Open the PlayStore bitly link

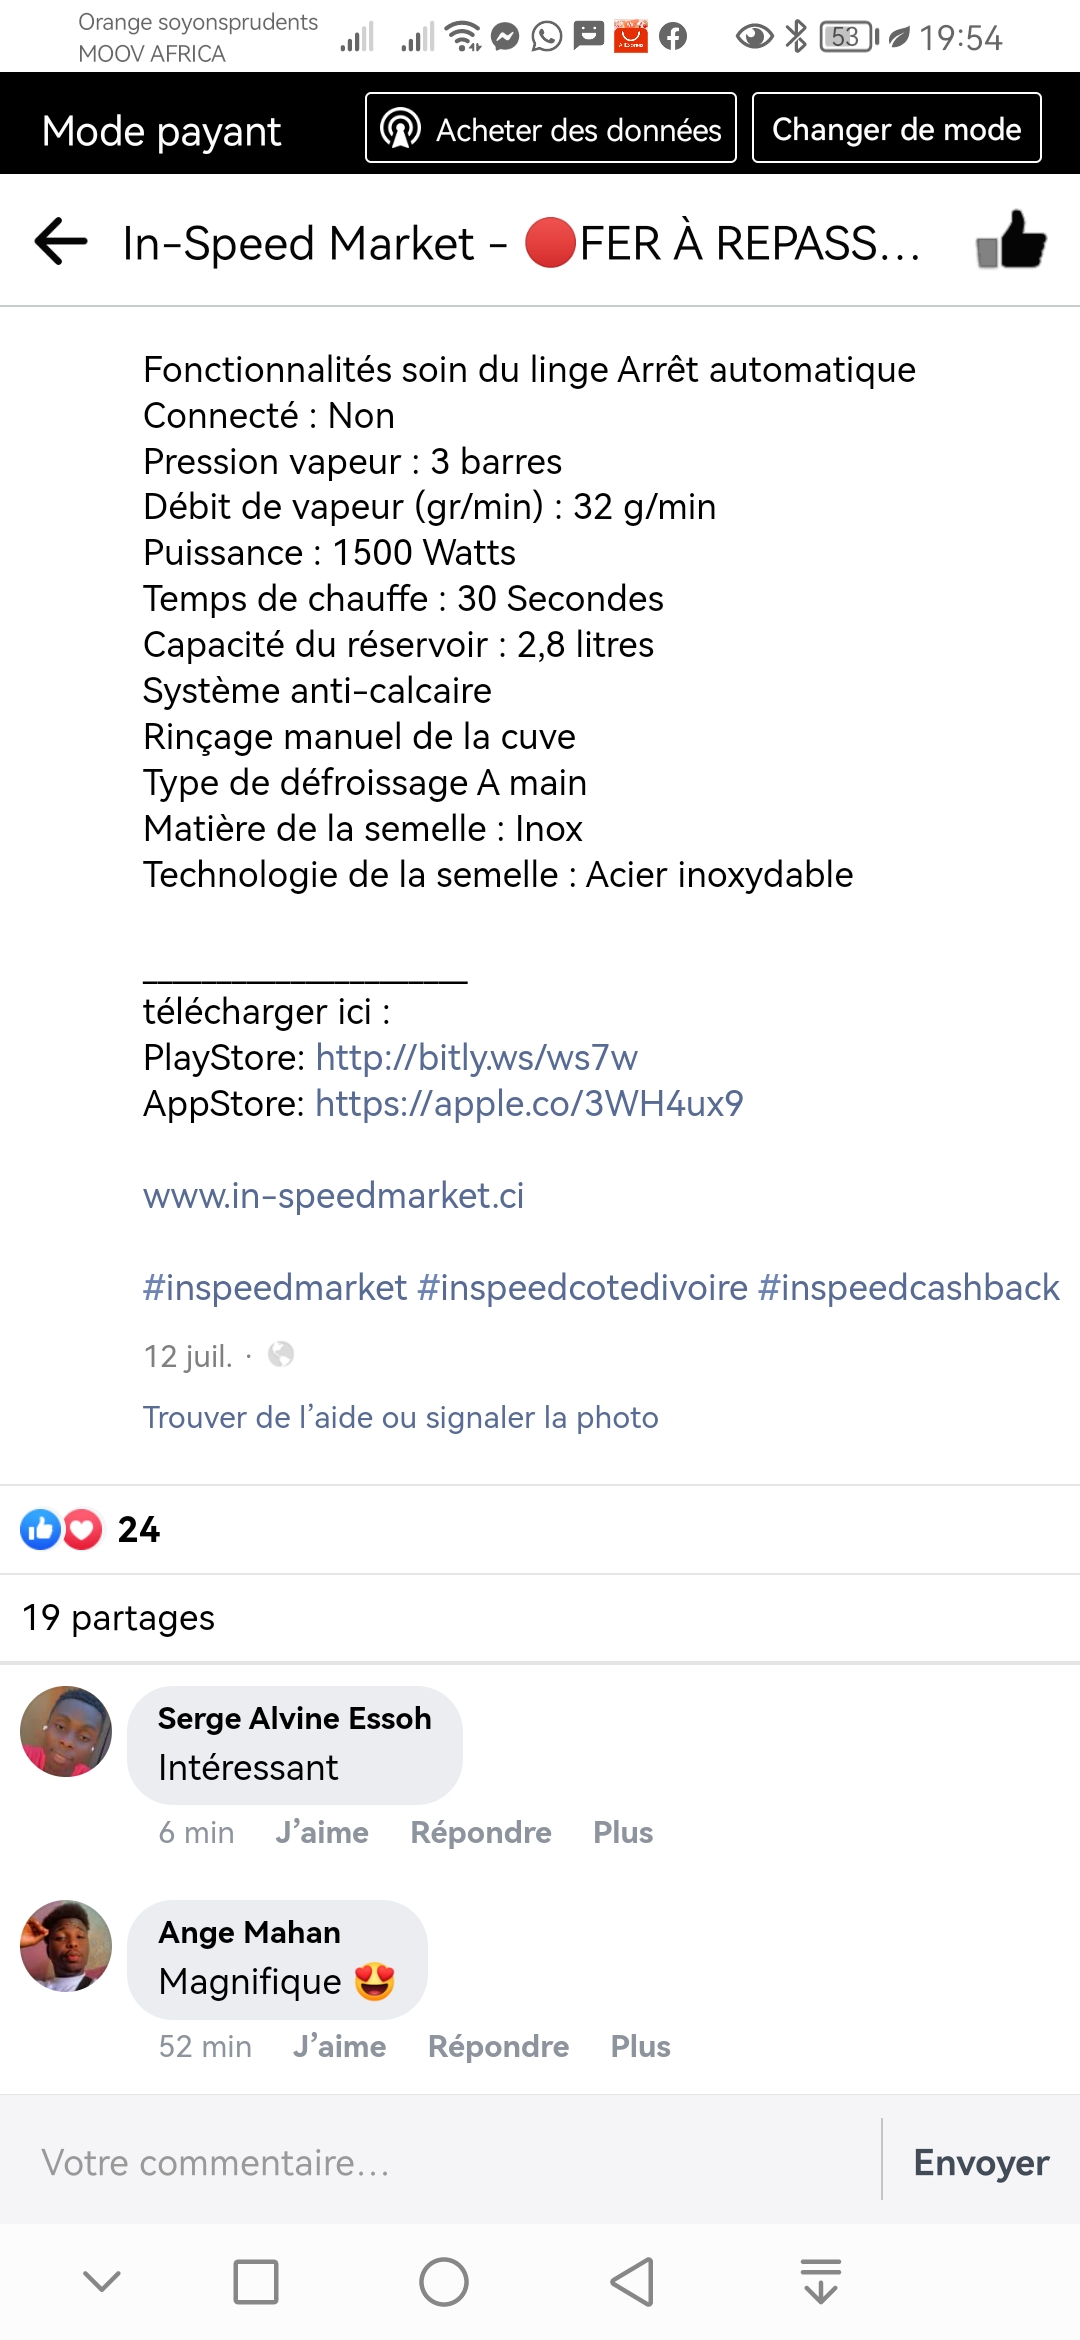click(x=476, y=1057)
